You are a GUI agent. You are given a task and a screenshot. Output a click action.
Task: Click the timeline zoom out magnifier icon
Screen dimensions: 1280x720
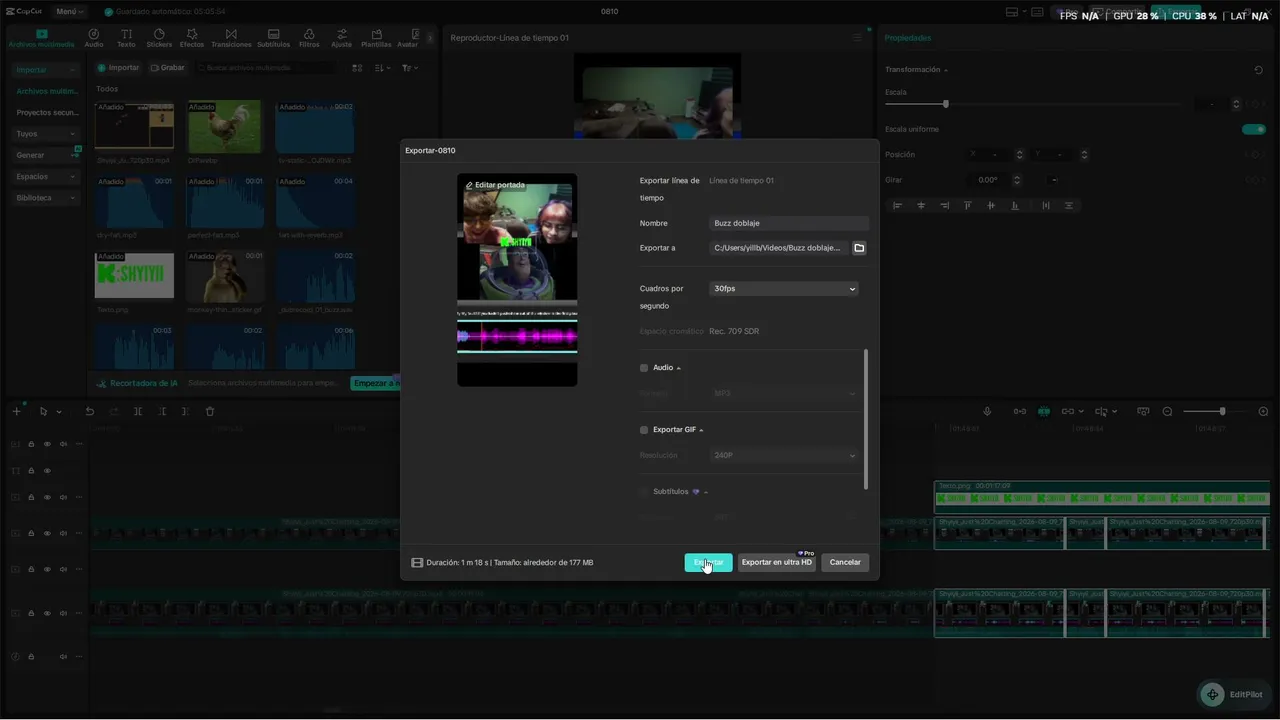(1167, 411)
